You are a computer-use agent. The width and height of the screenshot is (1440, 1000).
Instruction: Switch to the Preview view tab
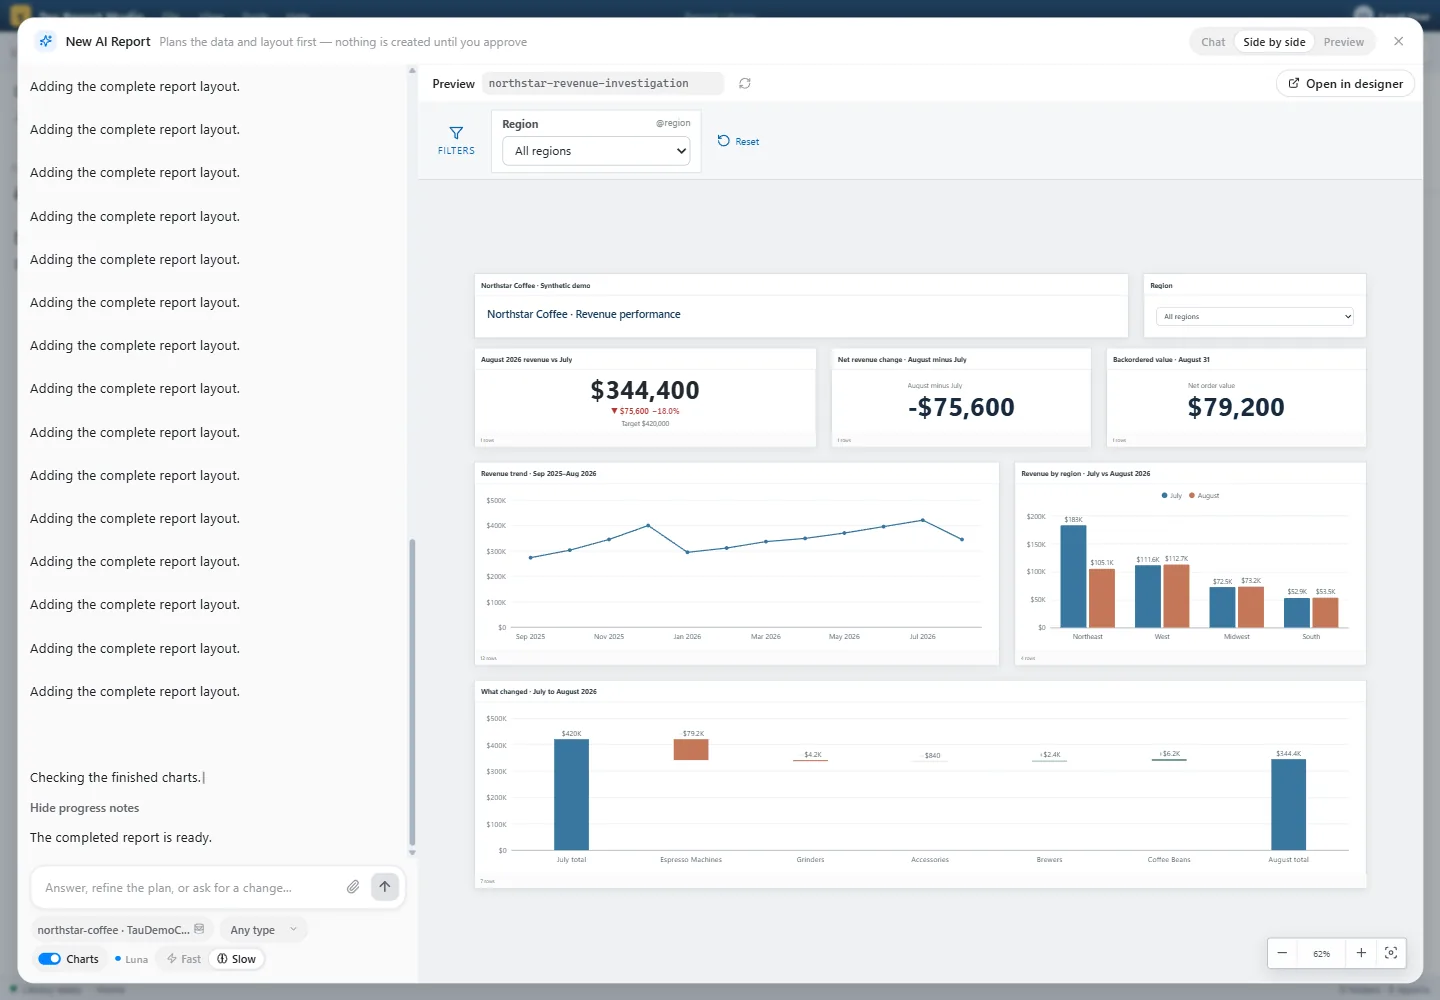[x=1344, y=42]
